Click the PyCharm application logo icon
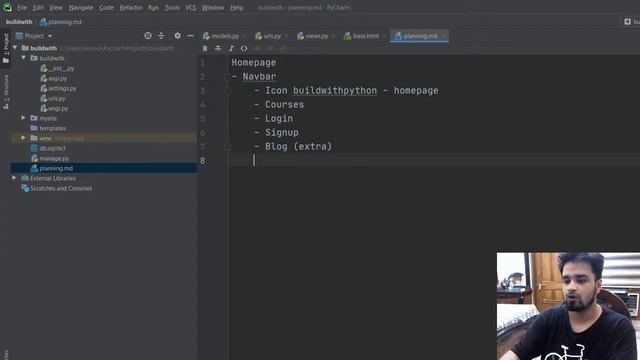Screen dimensions: 640x360 [x=7, y=7]
